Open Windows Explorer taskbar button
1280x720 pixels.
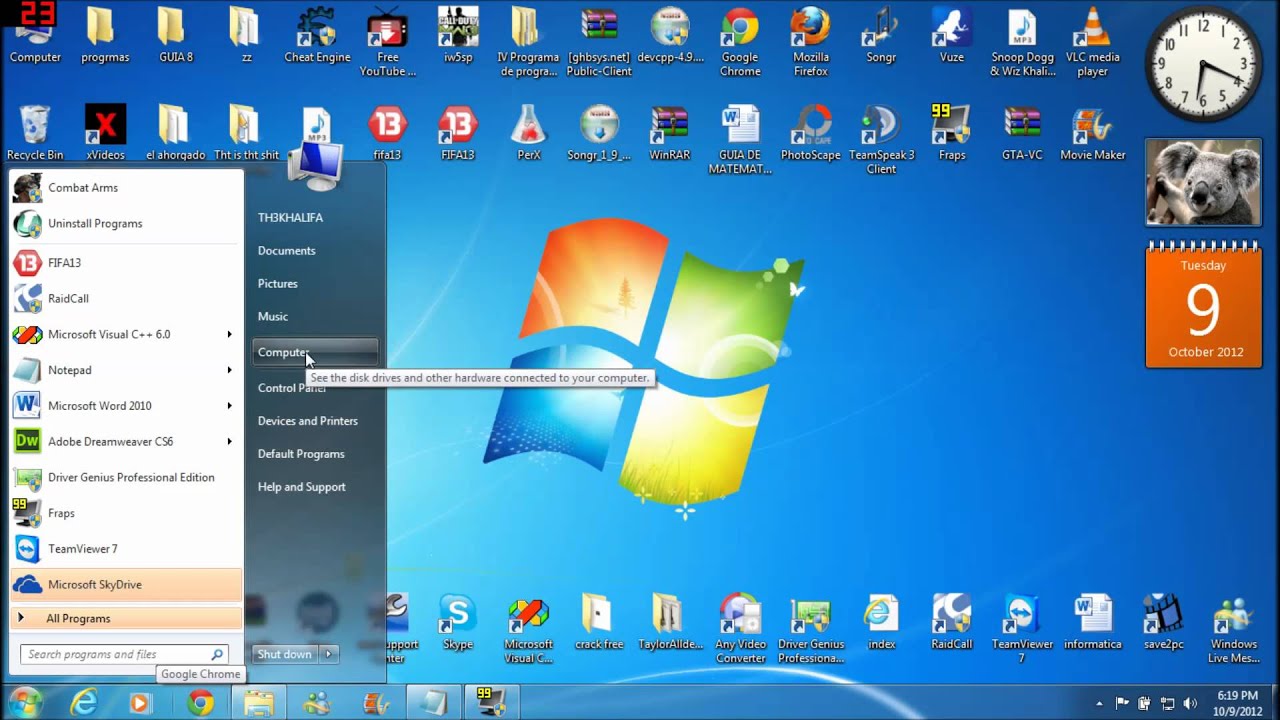click(x=259, y=703)
